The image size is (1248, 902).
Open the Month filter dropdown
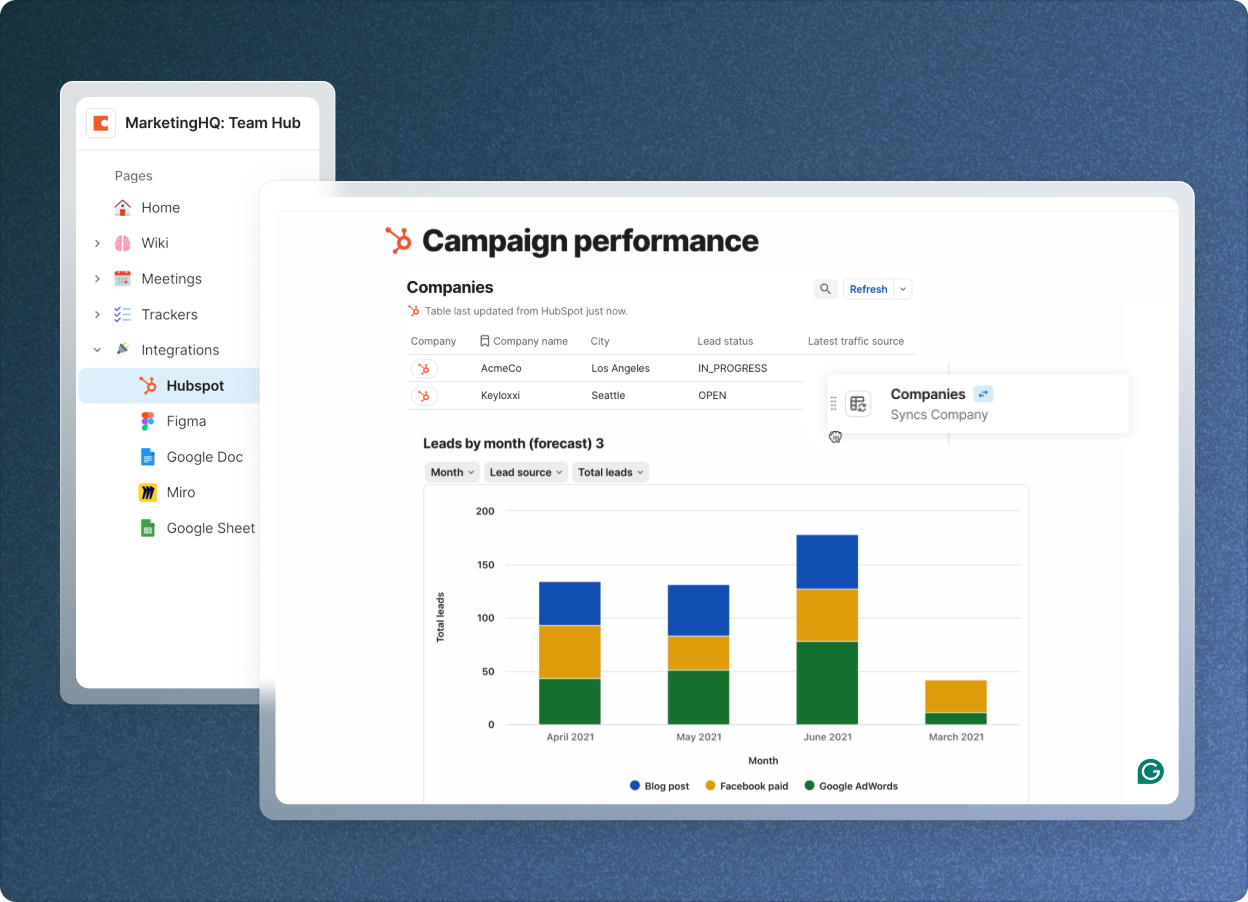452,471
